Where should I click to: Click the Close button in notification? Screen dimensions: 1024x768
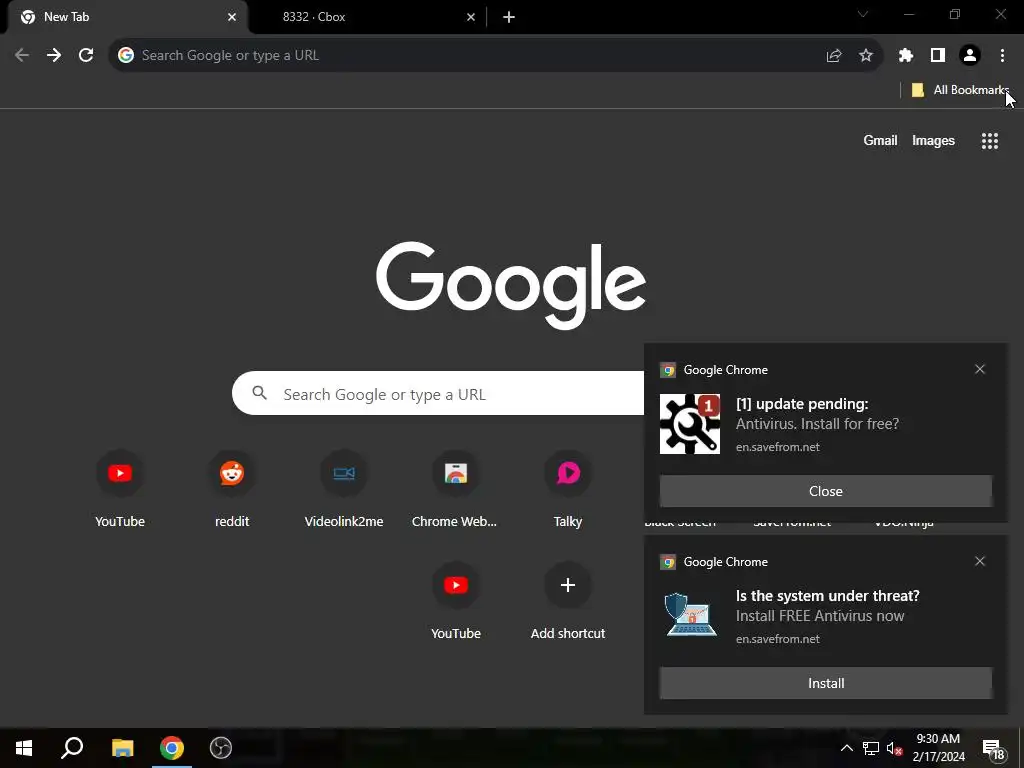tap(825, 491)
